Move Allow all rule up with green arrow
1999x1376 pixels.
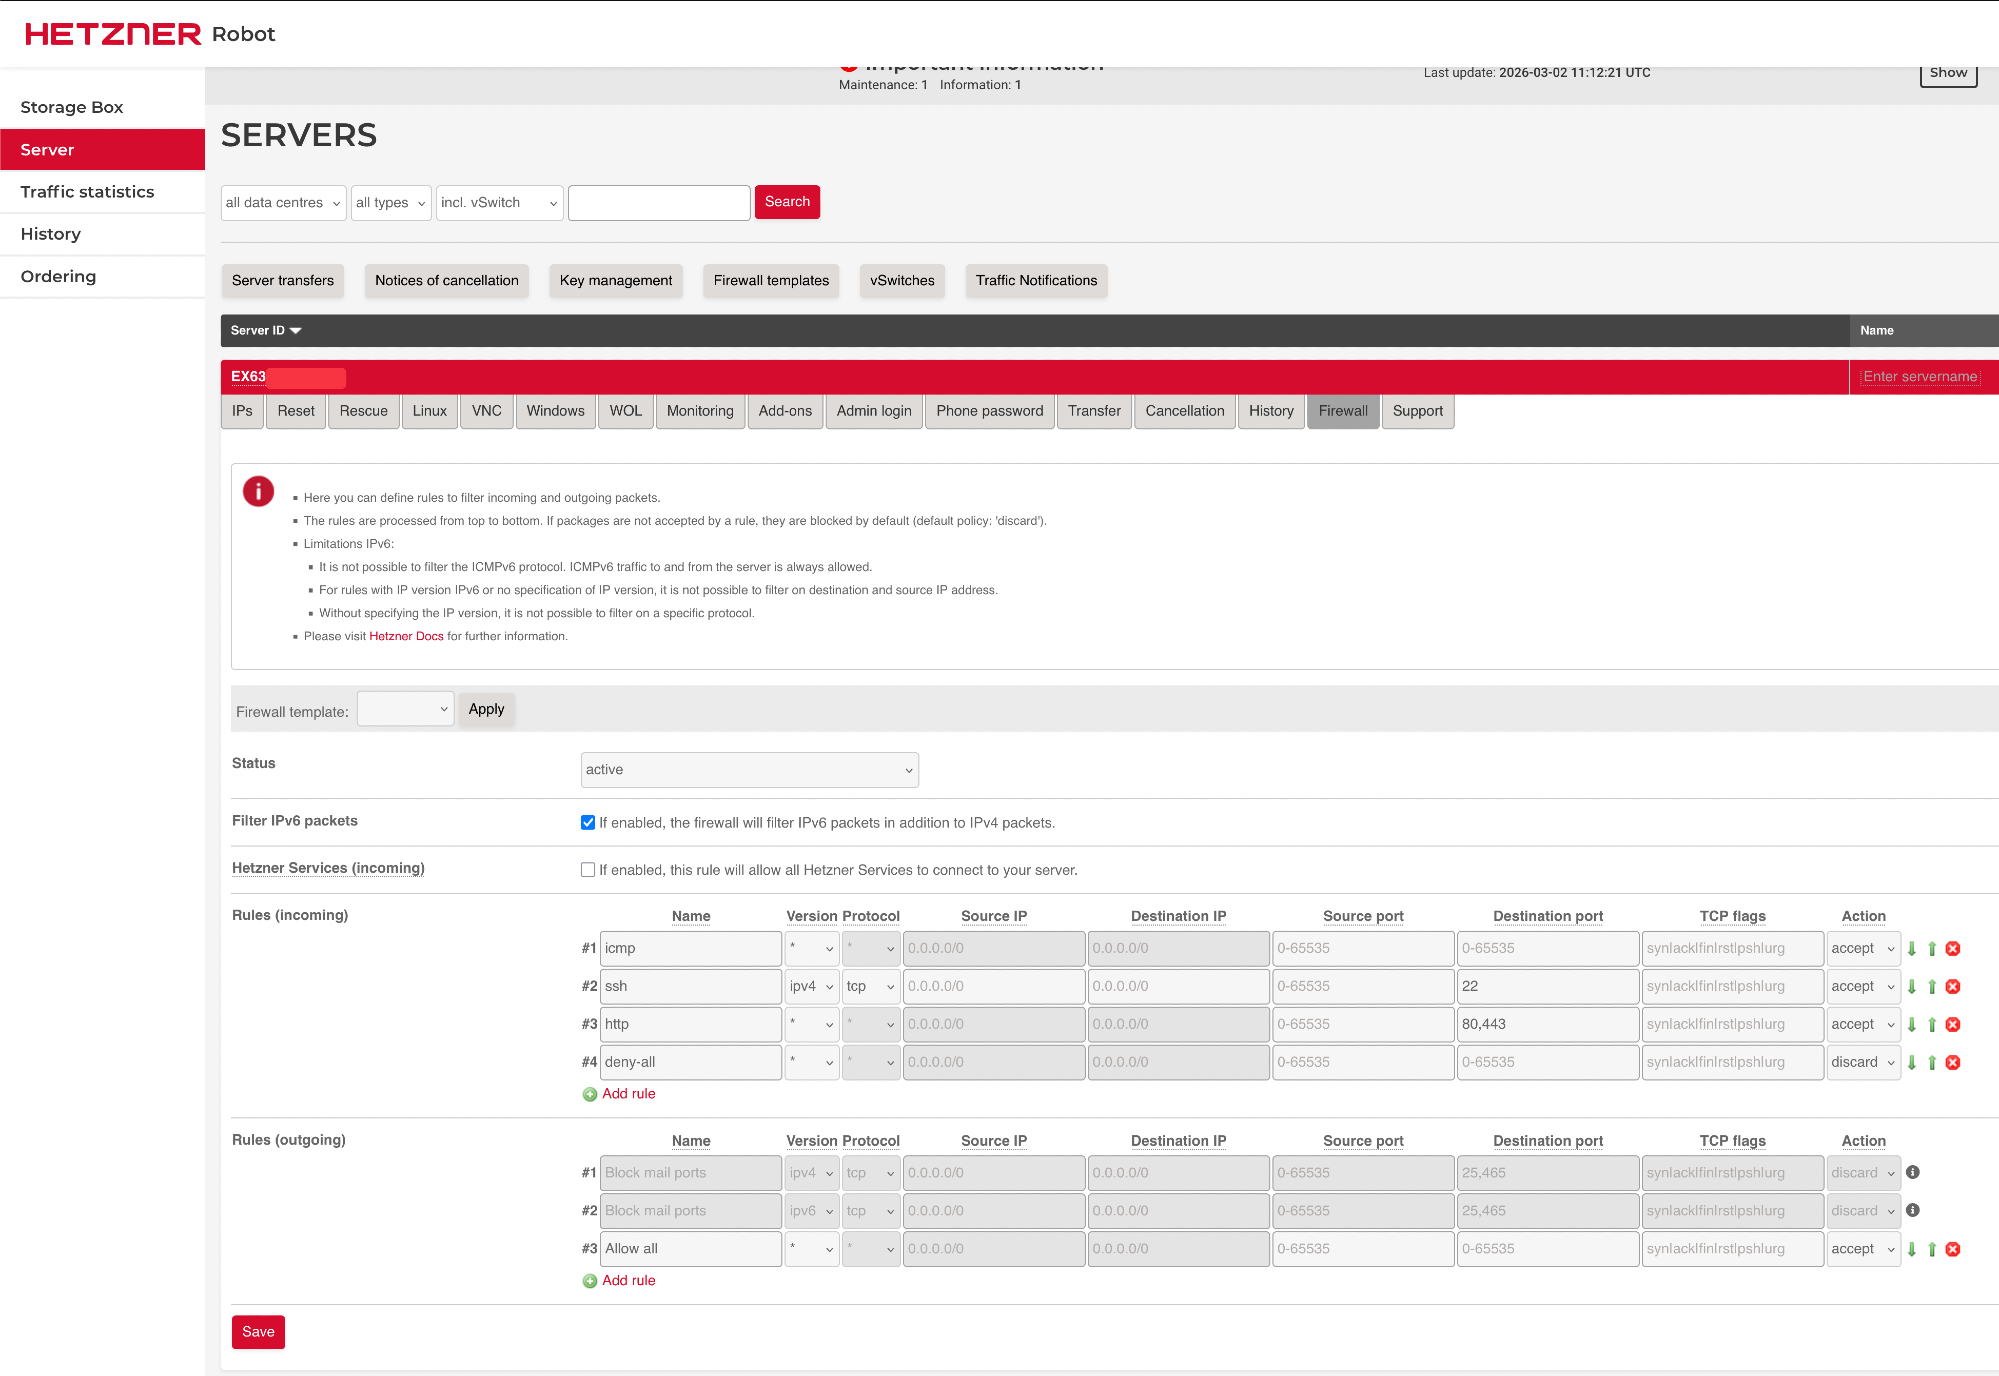tap(1932, 1249)
